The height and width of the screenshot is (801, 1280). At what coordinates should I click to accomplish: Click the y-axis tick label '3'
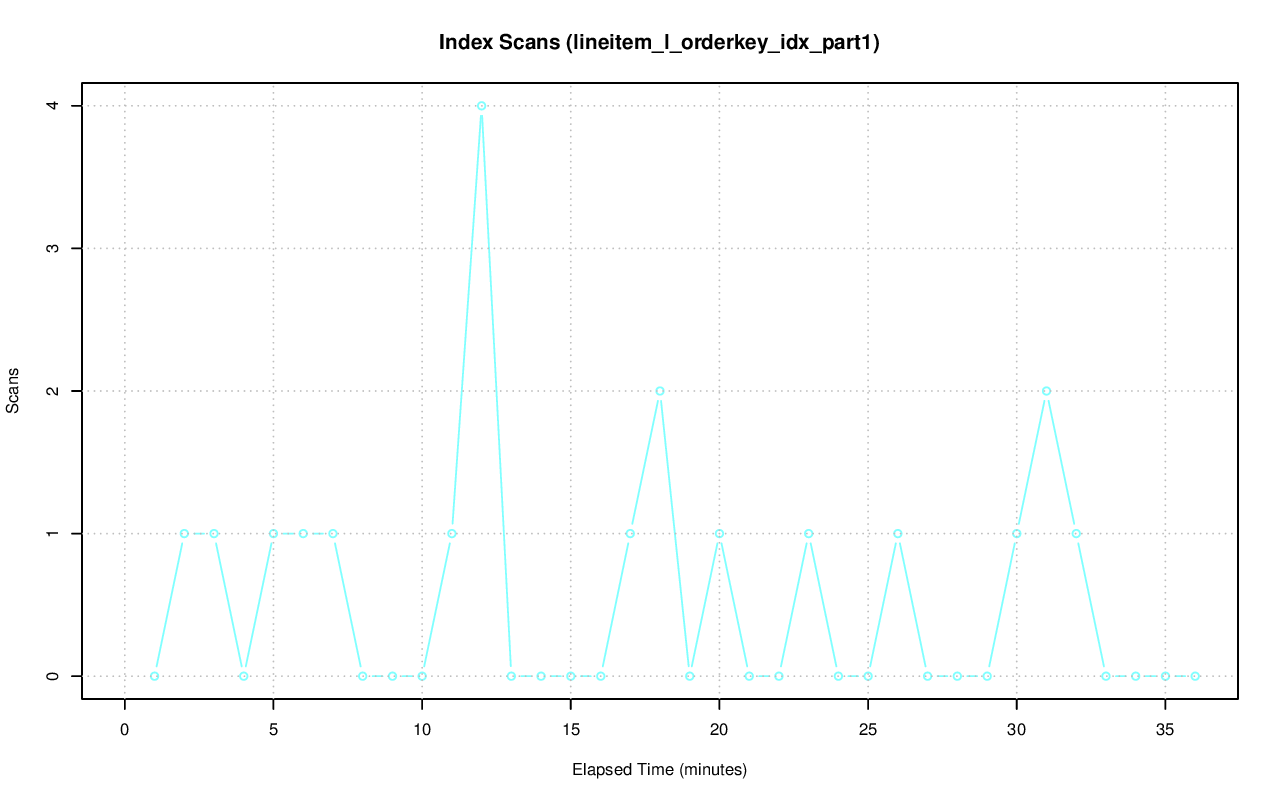coord(53,248)
